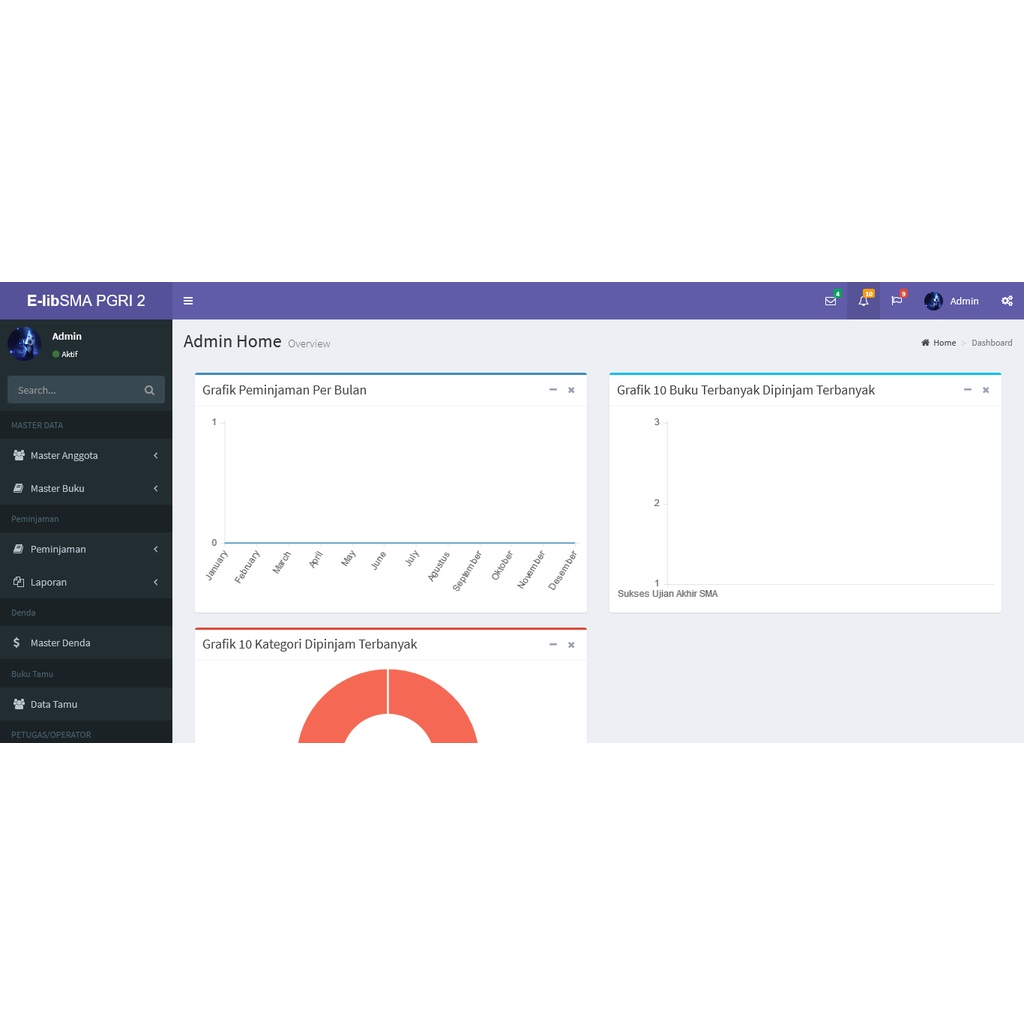
Task: Toggle the sidebar with the hamburger icon
Action: (188, 301)
